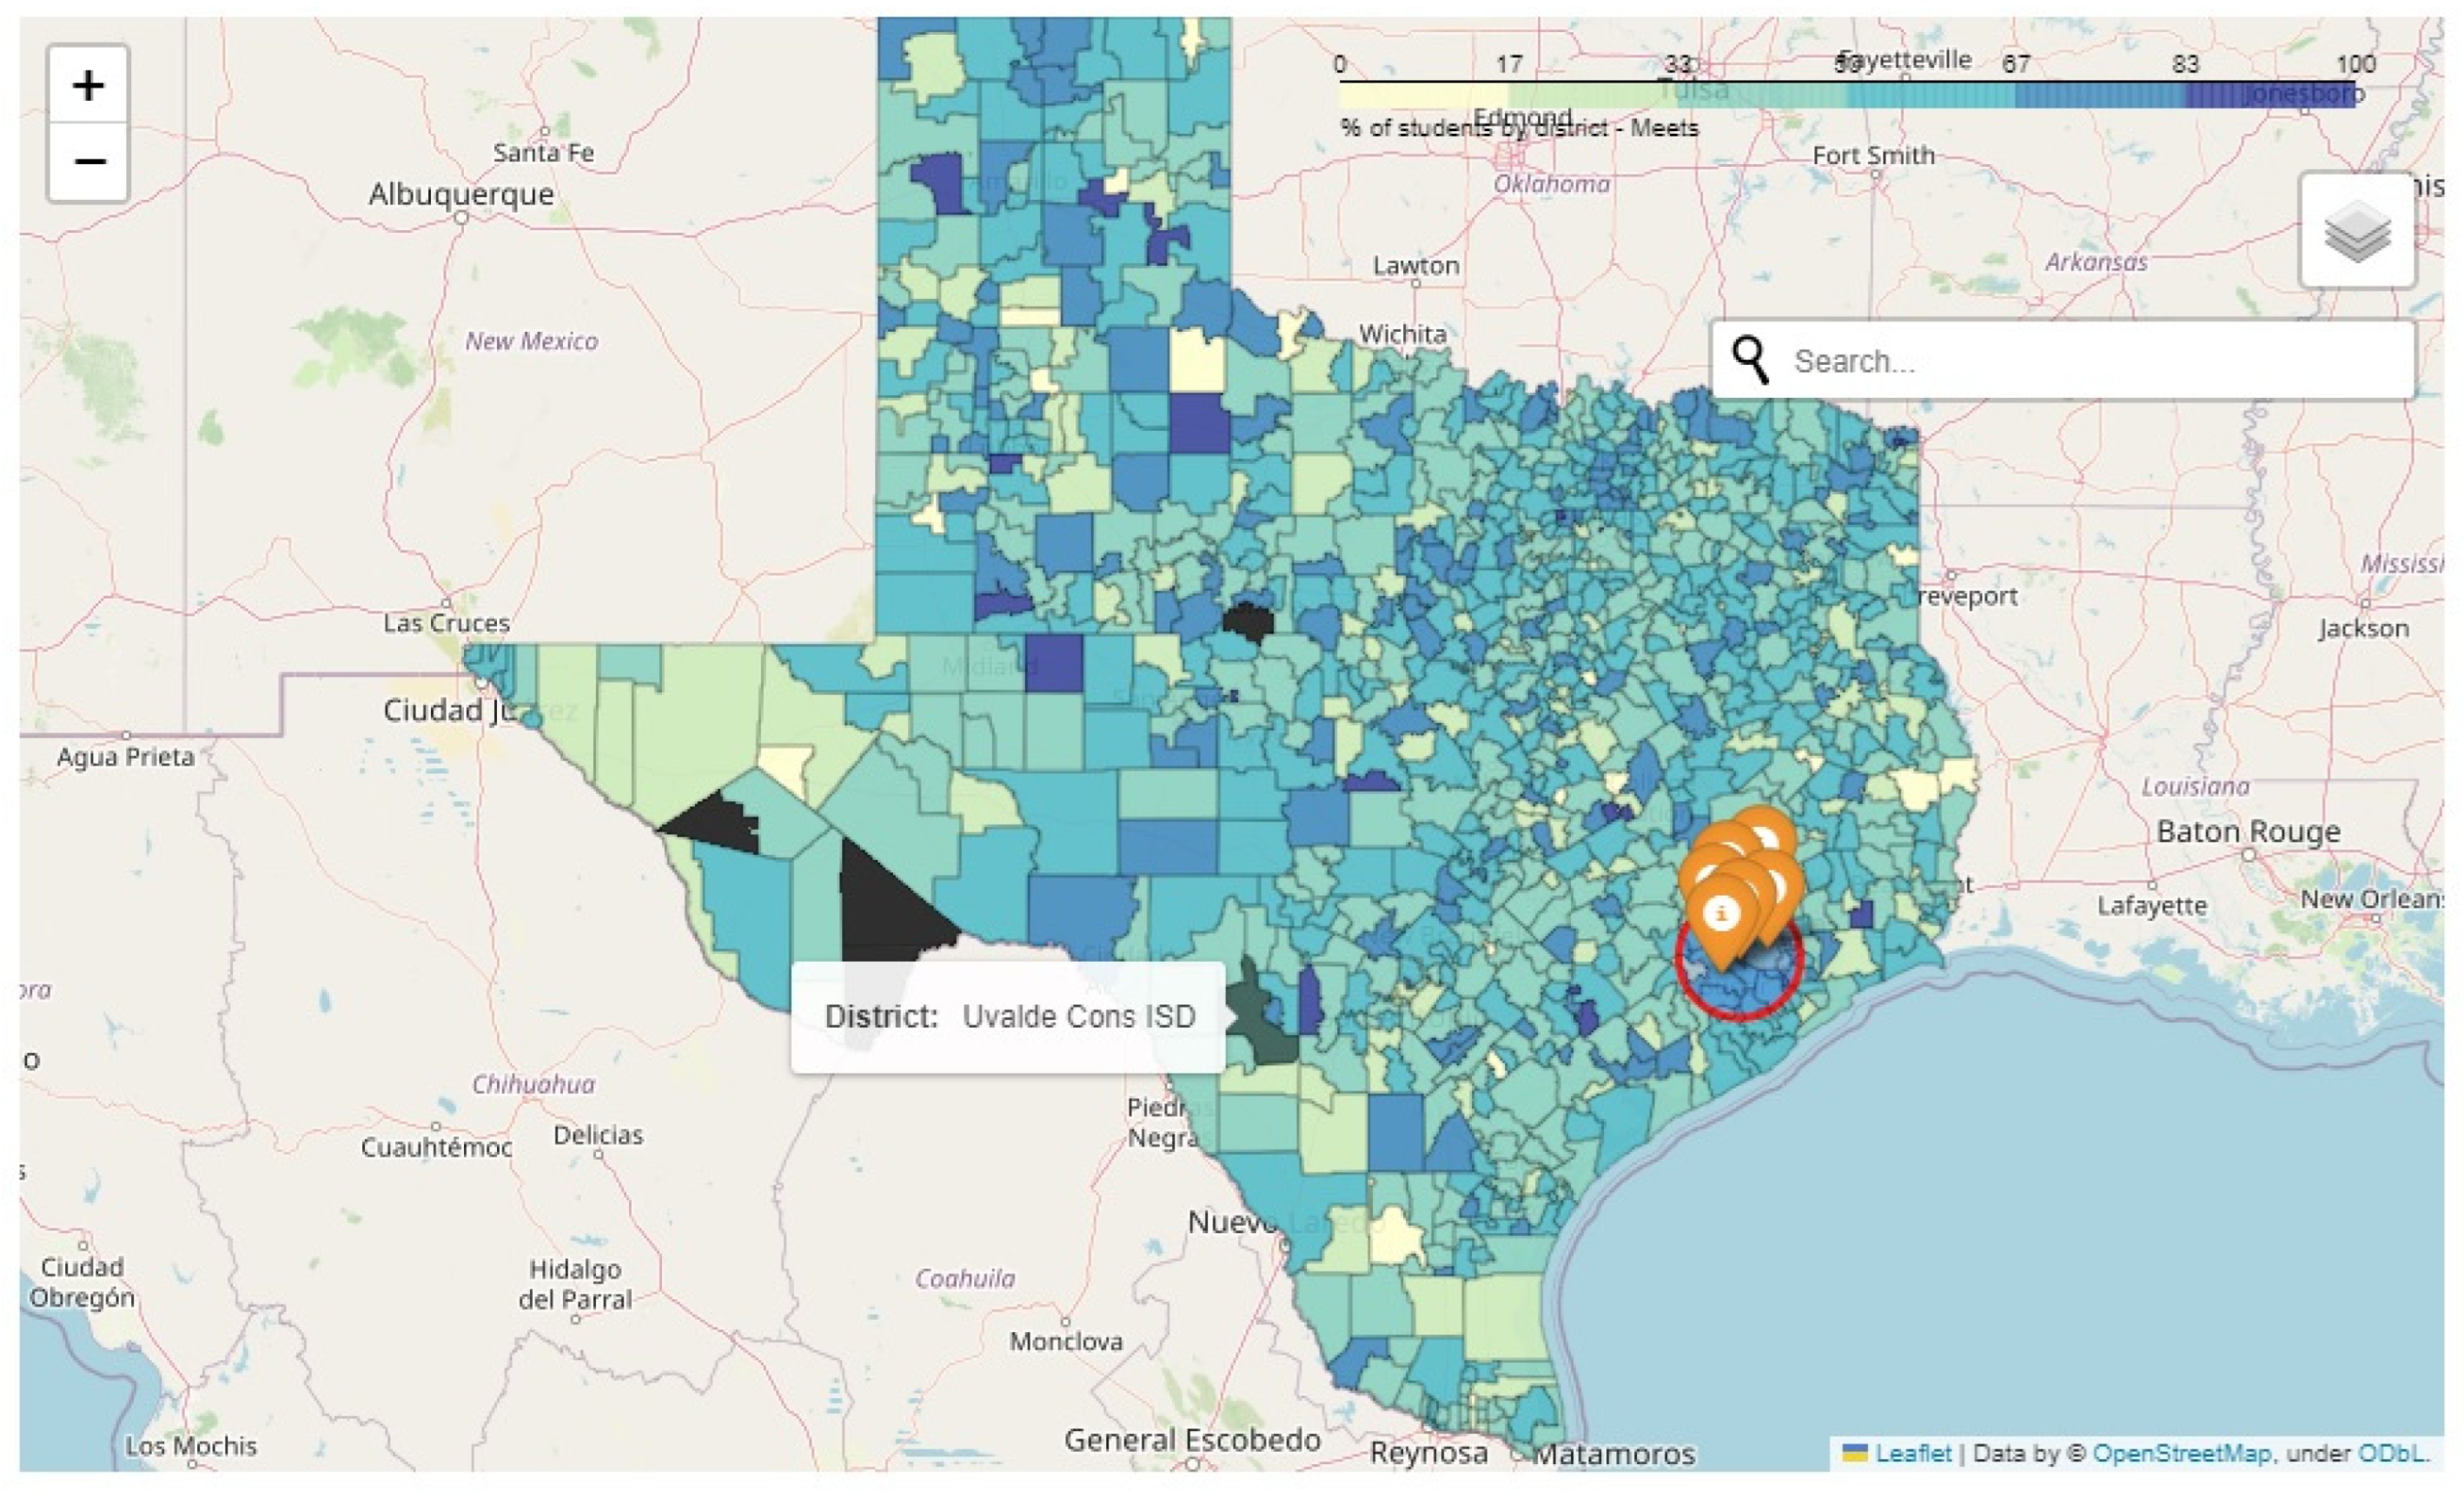Open the ODbL license link

pos(2391,1453)
